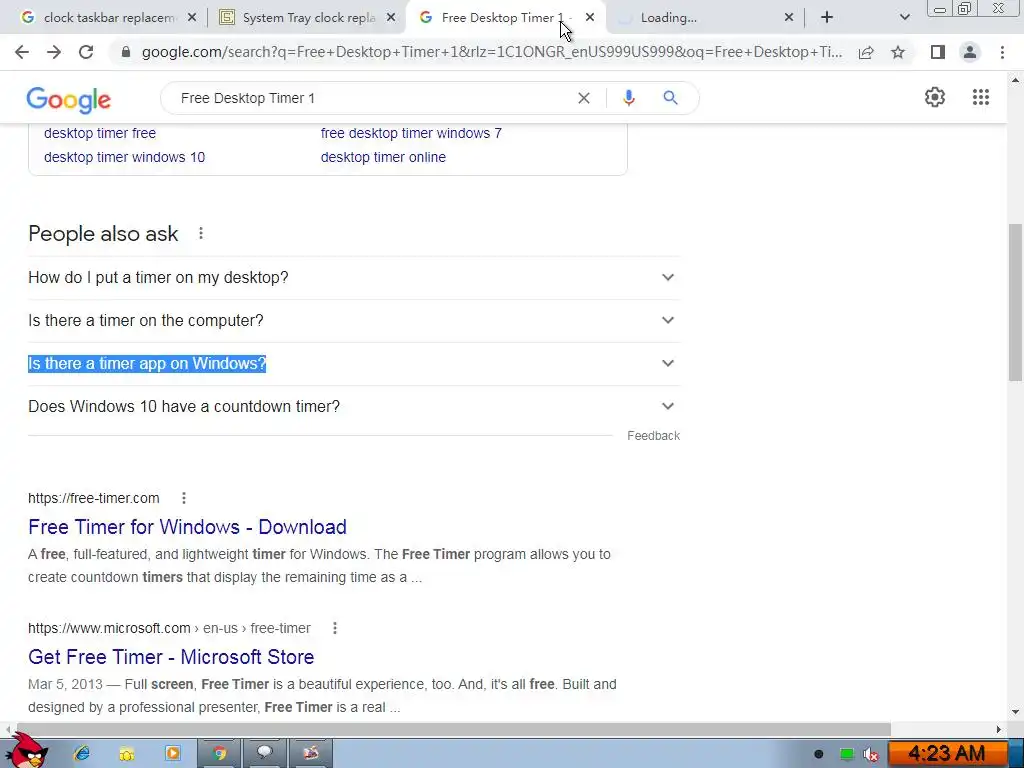This screenshot has width=1024, height=768.
Task: Click the 'People also ask' heading
Action: 103,234
